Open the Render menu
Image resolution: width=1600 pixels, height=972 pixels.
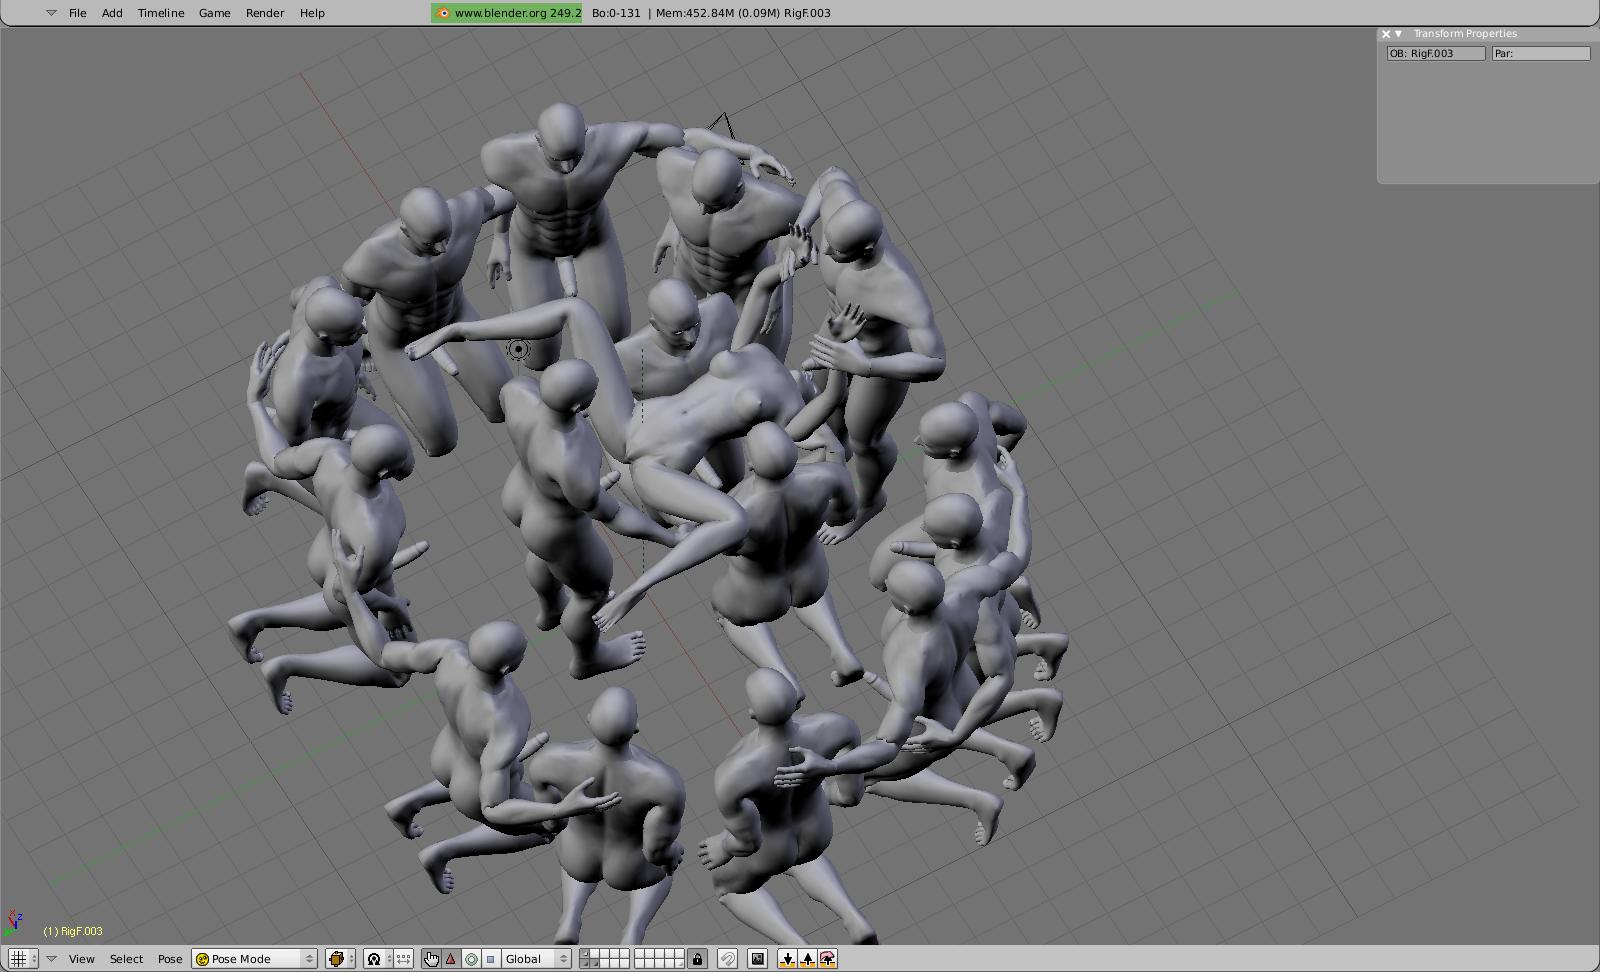point(265,13)
